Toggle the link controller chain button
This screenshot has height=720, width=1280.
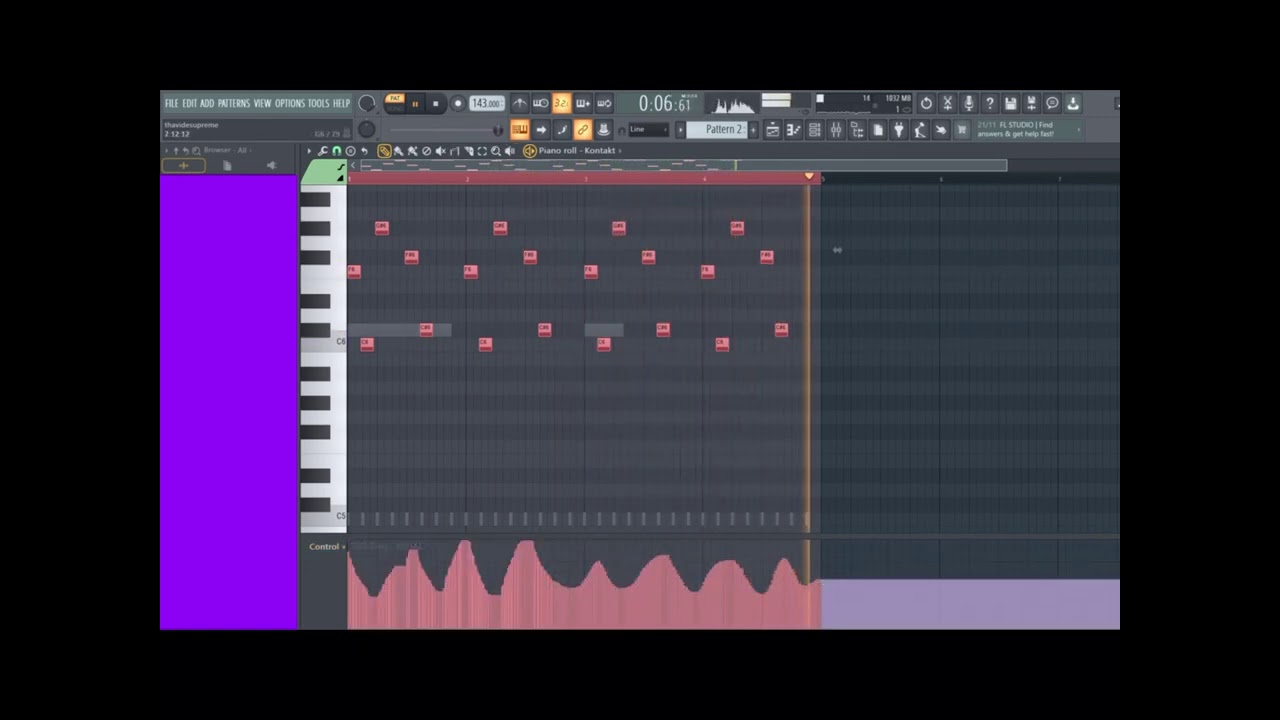[583, 129]
